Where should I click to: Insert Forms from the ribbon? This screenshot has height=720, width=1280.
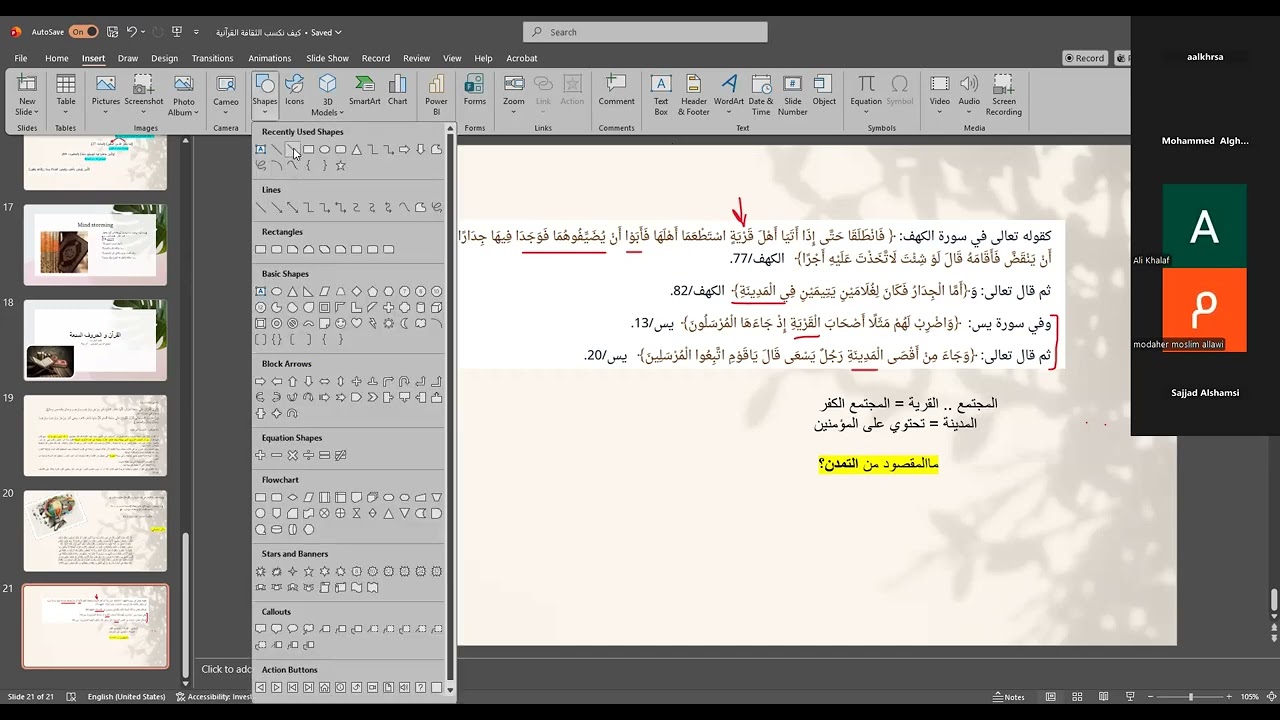pos(475,90)
